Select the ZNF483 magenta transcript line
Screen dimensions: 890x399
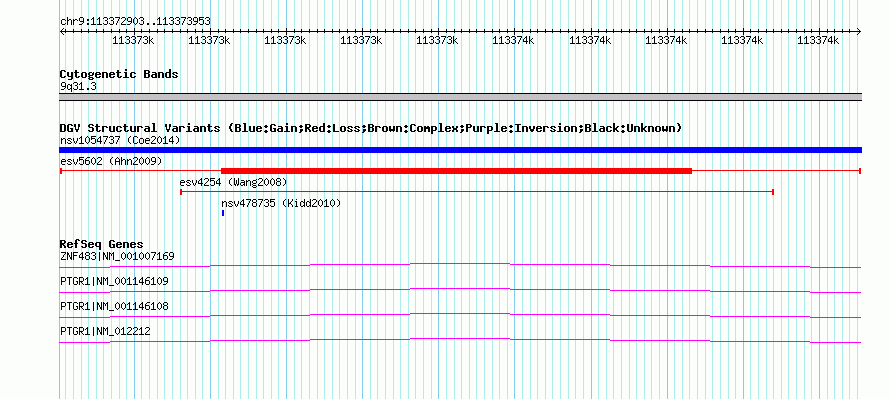tap(460, 265)
